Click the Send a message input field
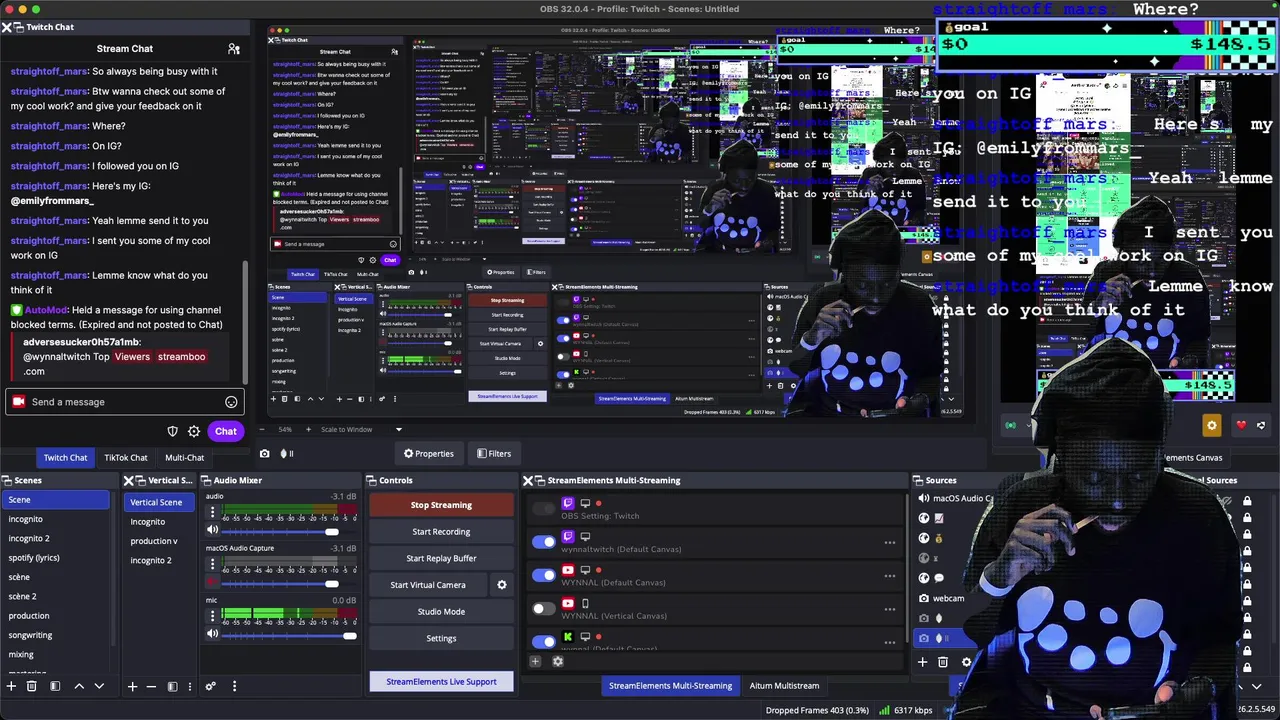1280x720 pixels. click(x=124, y=402)
